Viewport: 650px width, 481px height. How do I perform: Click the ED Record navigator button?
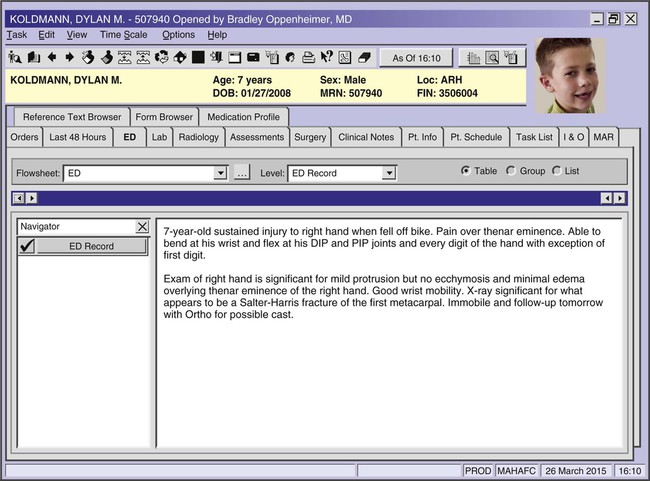tap(92, 246)
